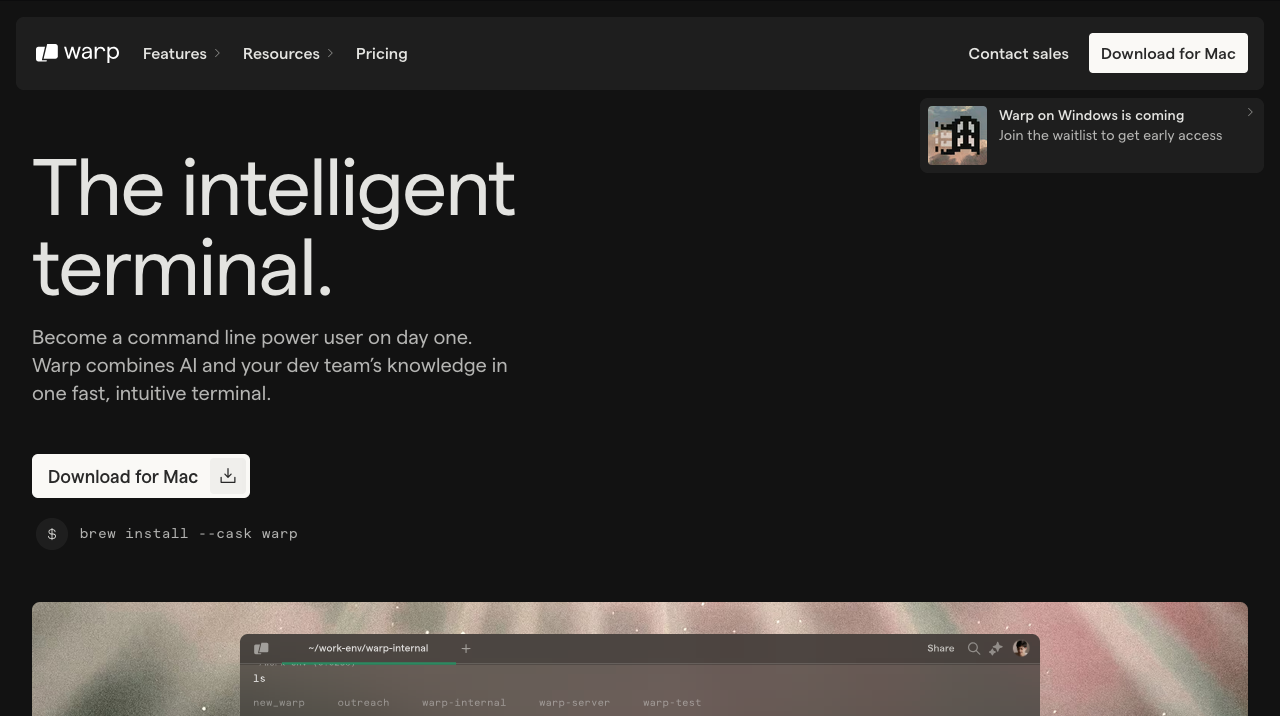Click Contact sales link
Viewport: 1280px width, 716px height.
pyautogui.click(x=1018, y=53)
